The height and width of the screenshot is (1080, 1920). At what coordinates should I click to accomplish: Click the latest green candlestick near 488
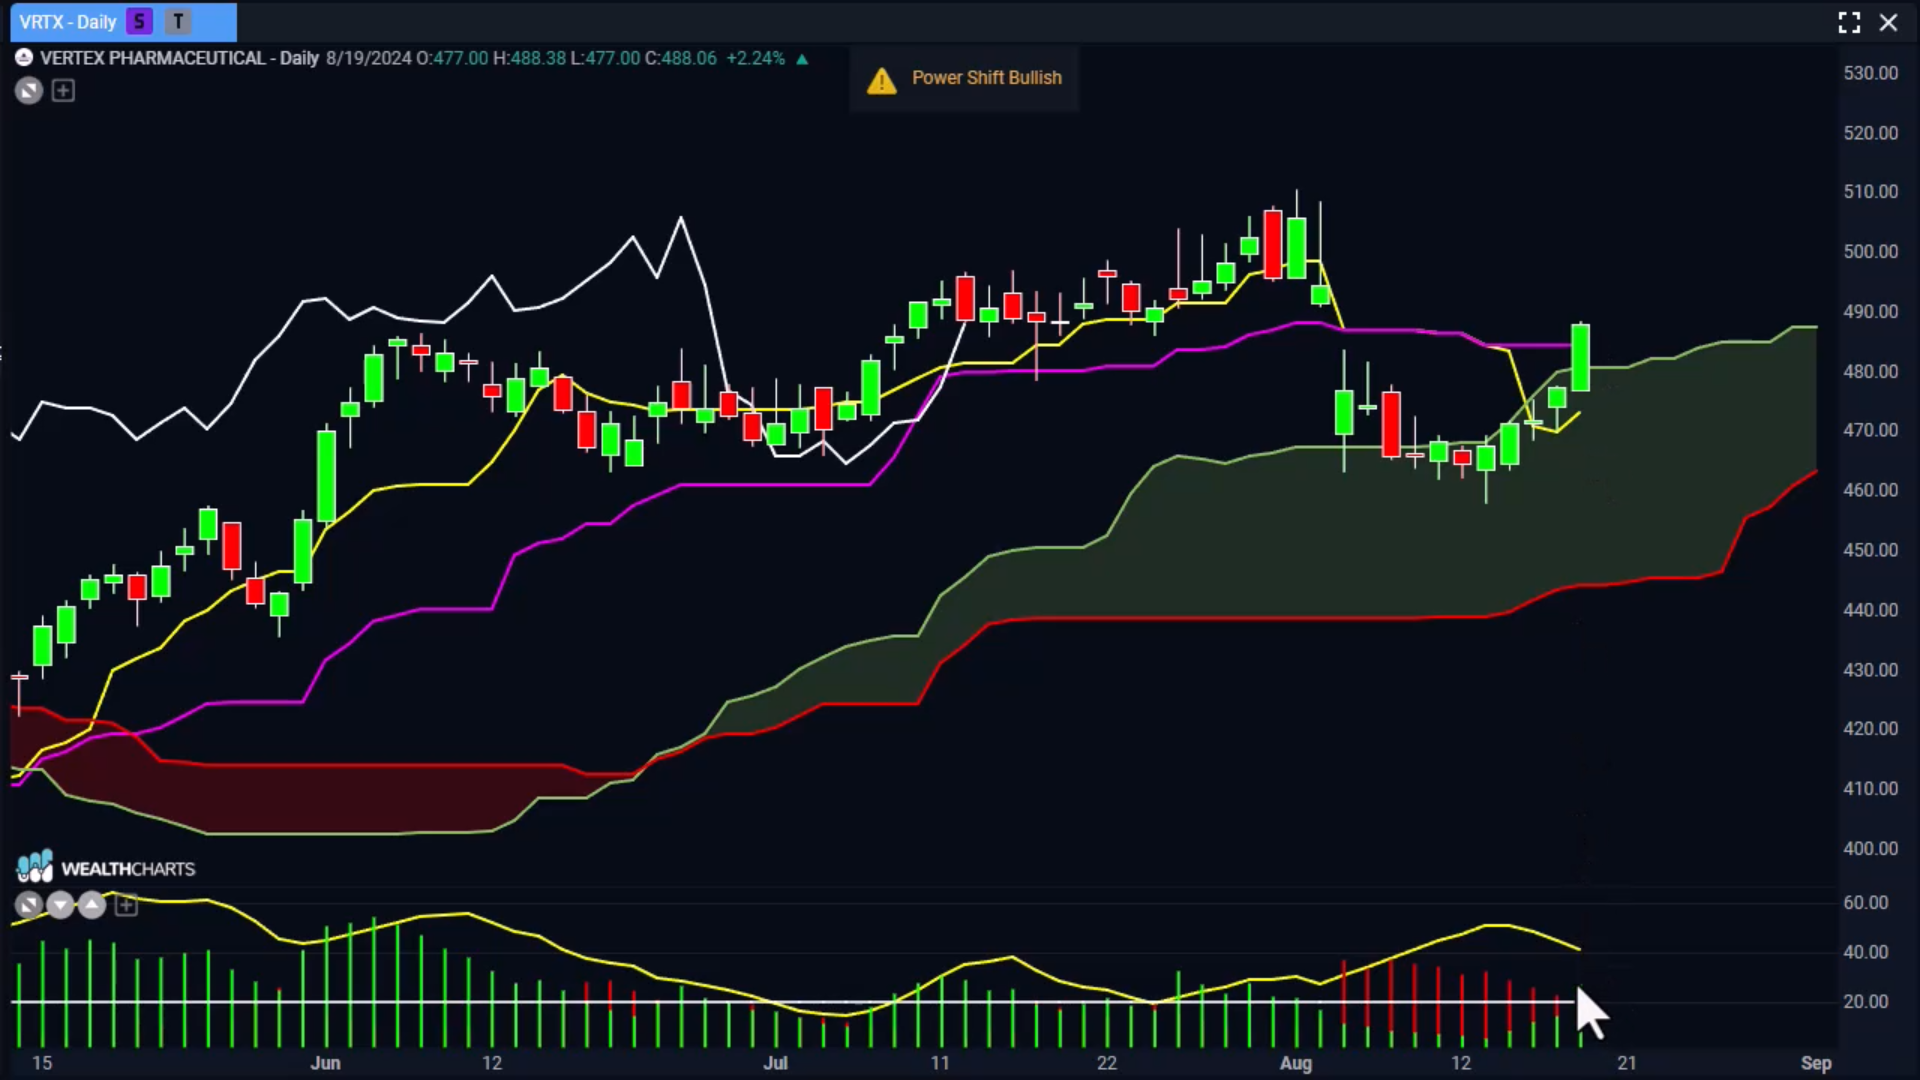[x=1581, y=357]
